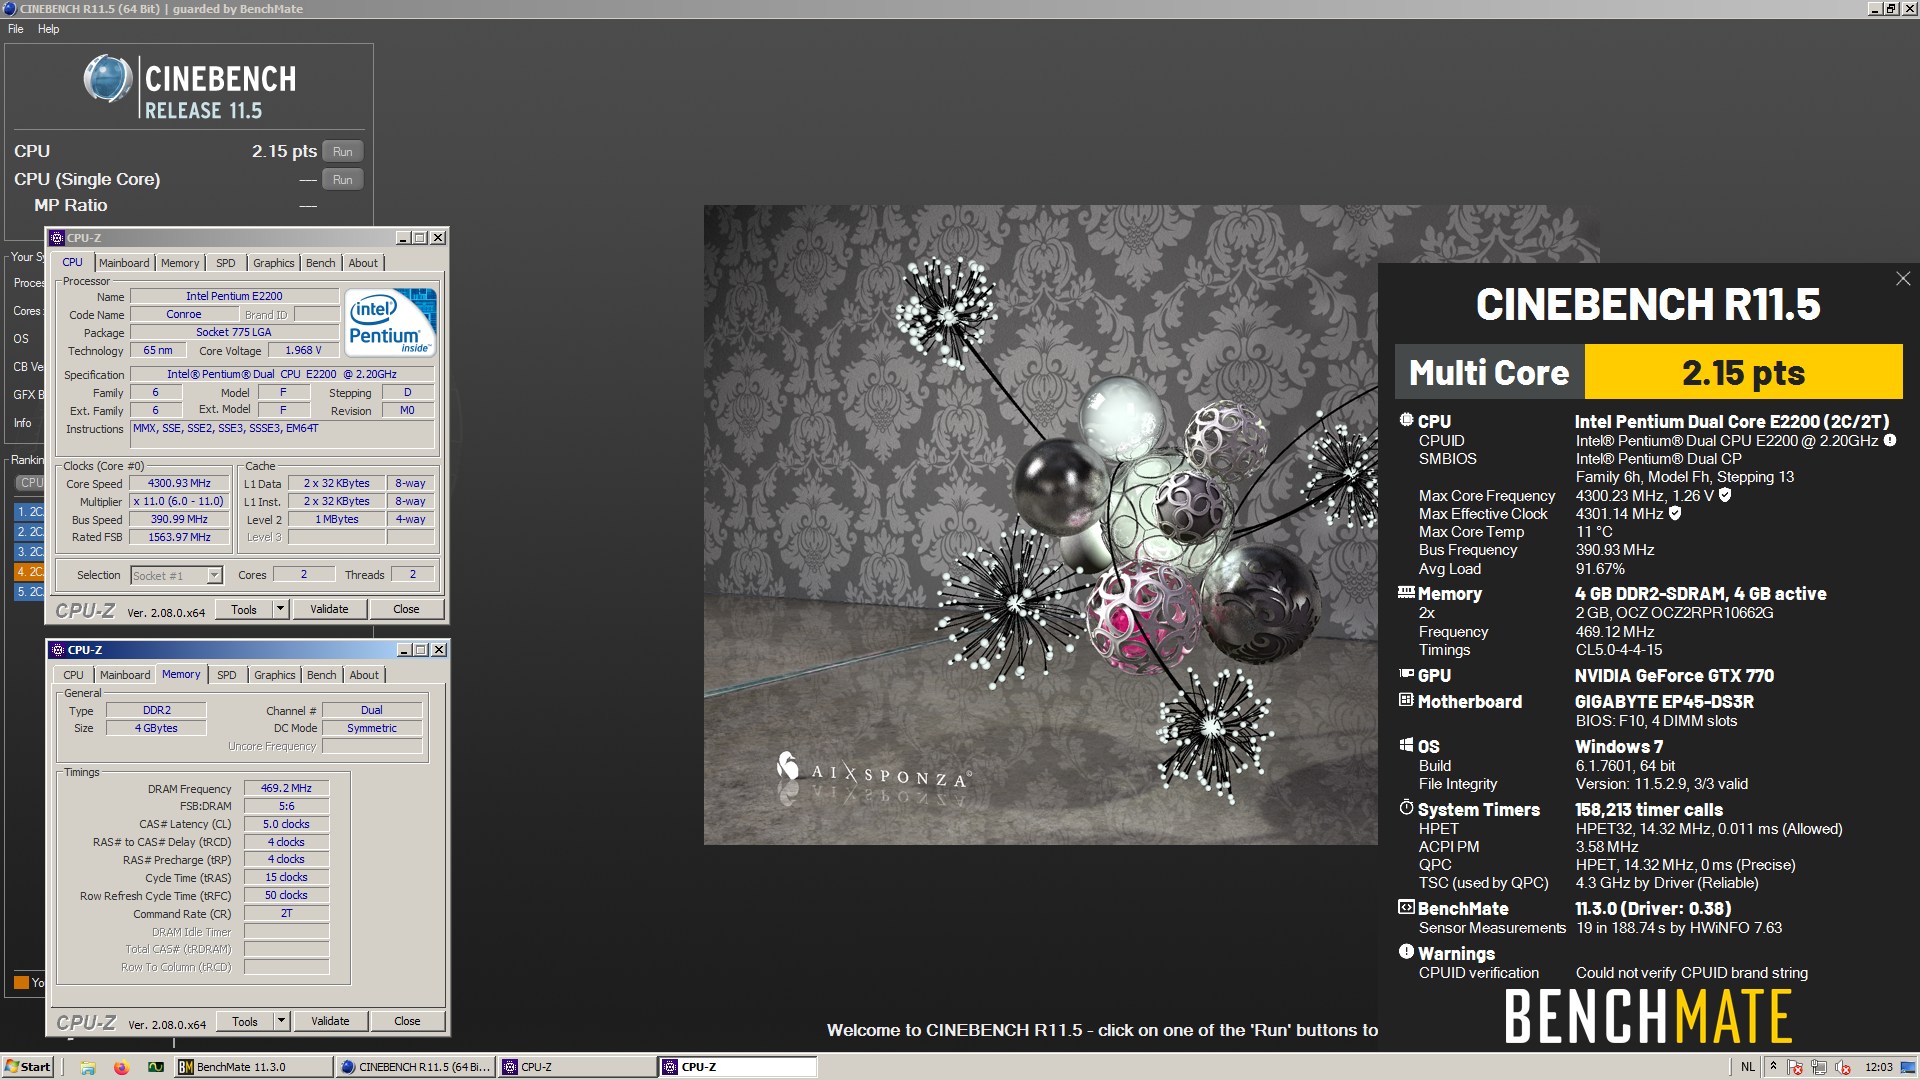This screenshot has height=1080, width=1920.
Task: Open About tab in upper CPU-Z window
Action: (363, 263)
